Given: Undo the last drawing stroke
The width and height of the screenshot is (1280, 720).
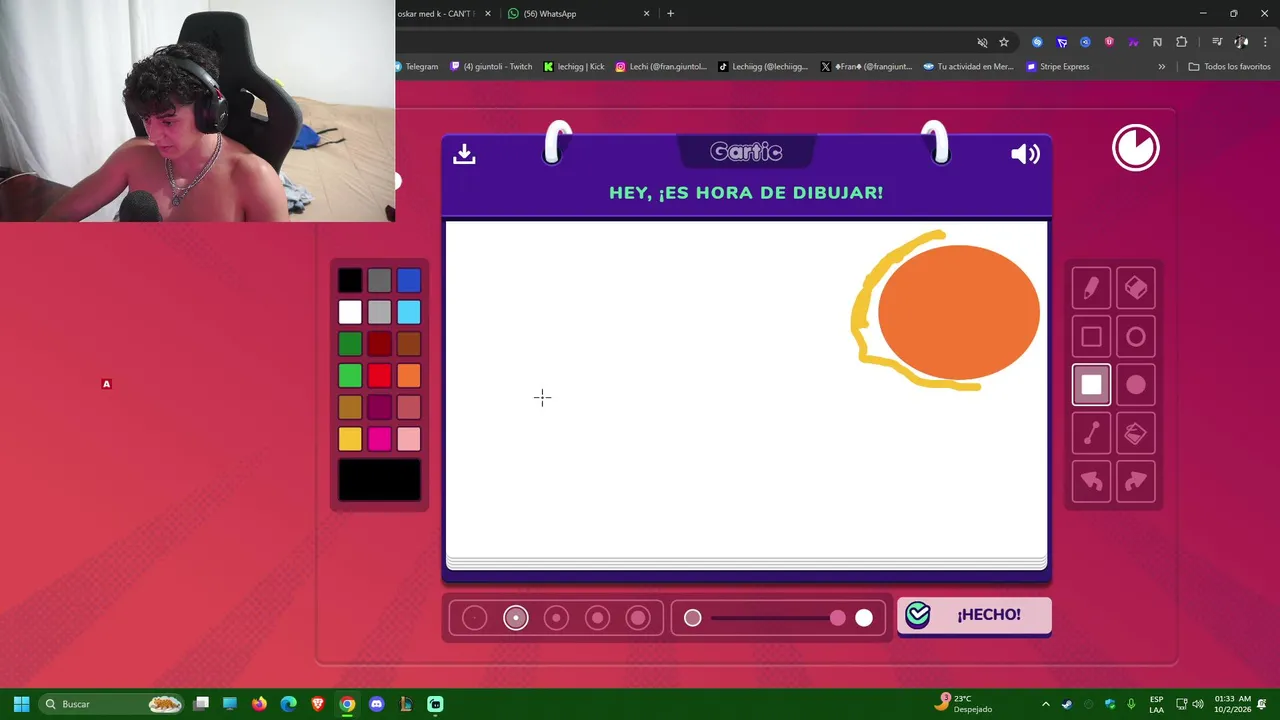Looking at the screenshot, I should pos(1091,481).
